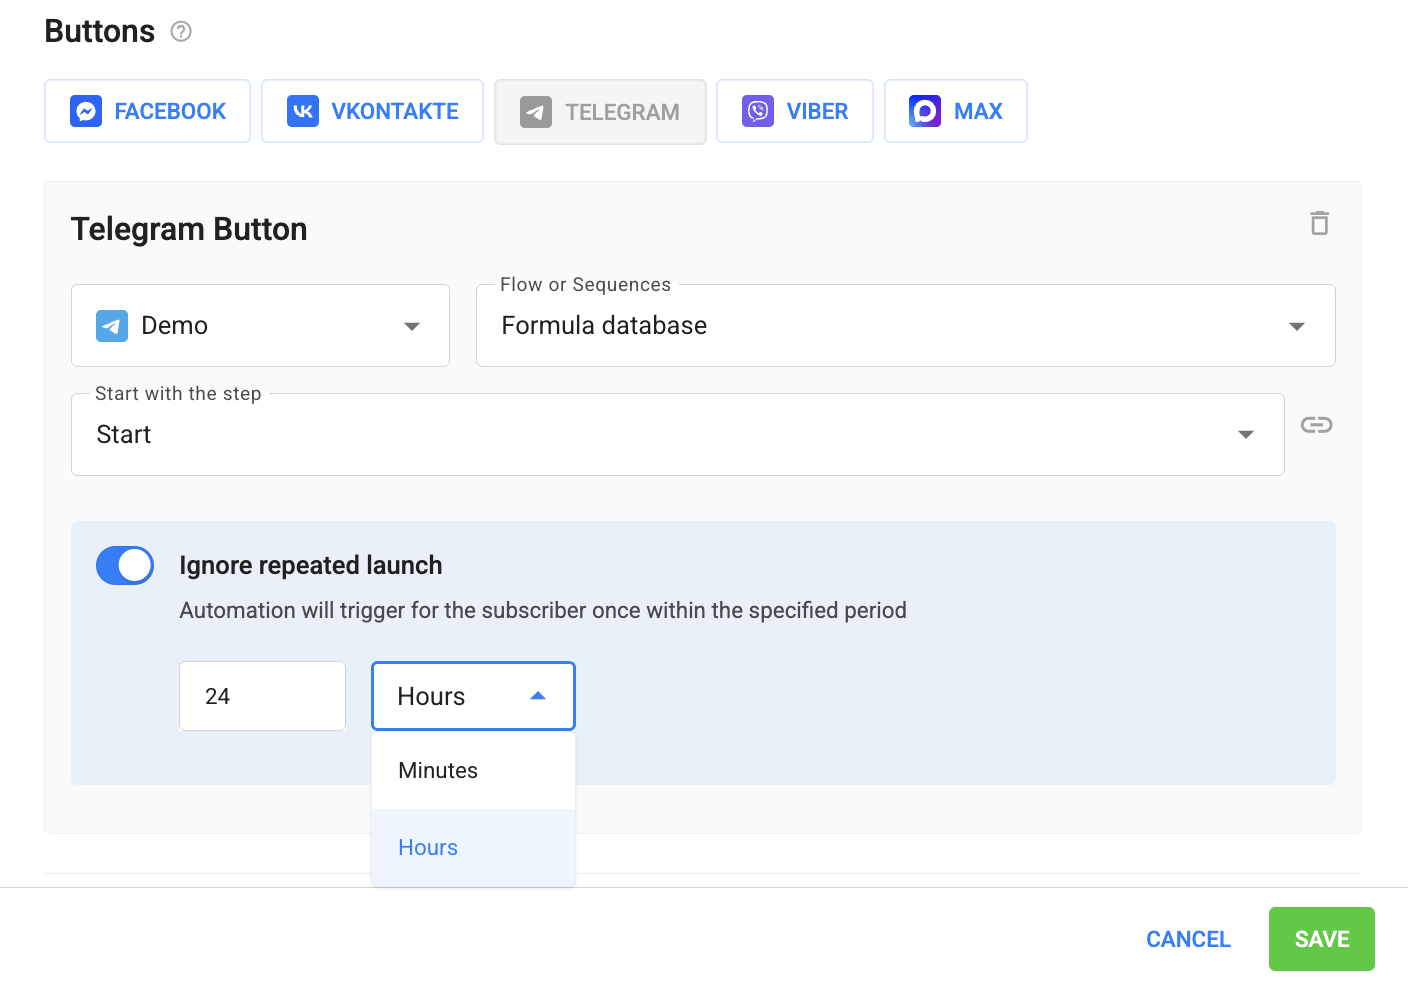Select the Viber button tab

pos(795,111)
